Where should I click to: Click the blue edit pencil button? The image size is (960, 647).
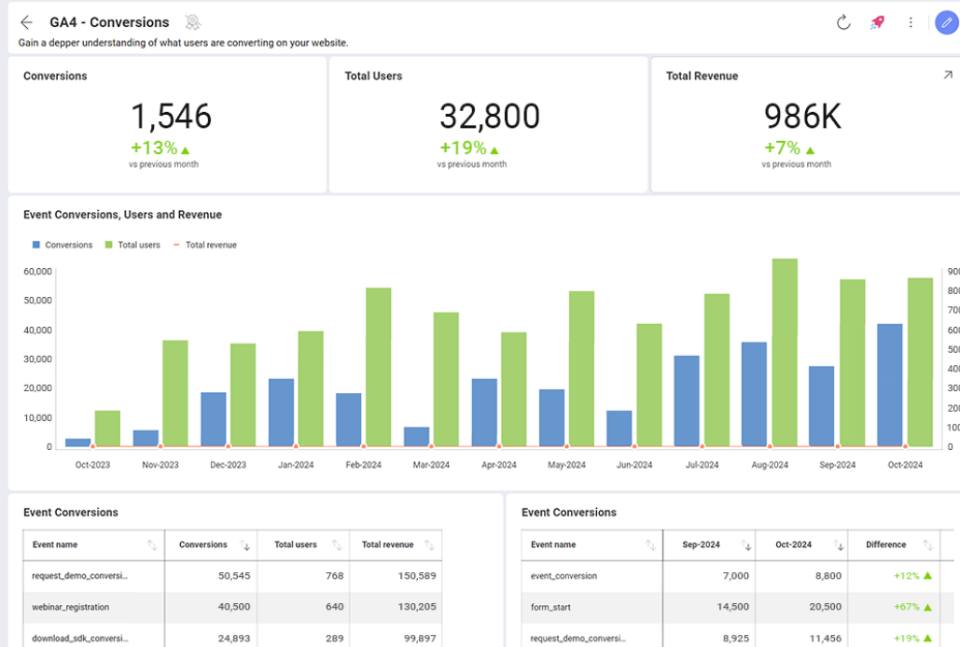(x=947, y=23)
